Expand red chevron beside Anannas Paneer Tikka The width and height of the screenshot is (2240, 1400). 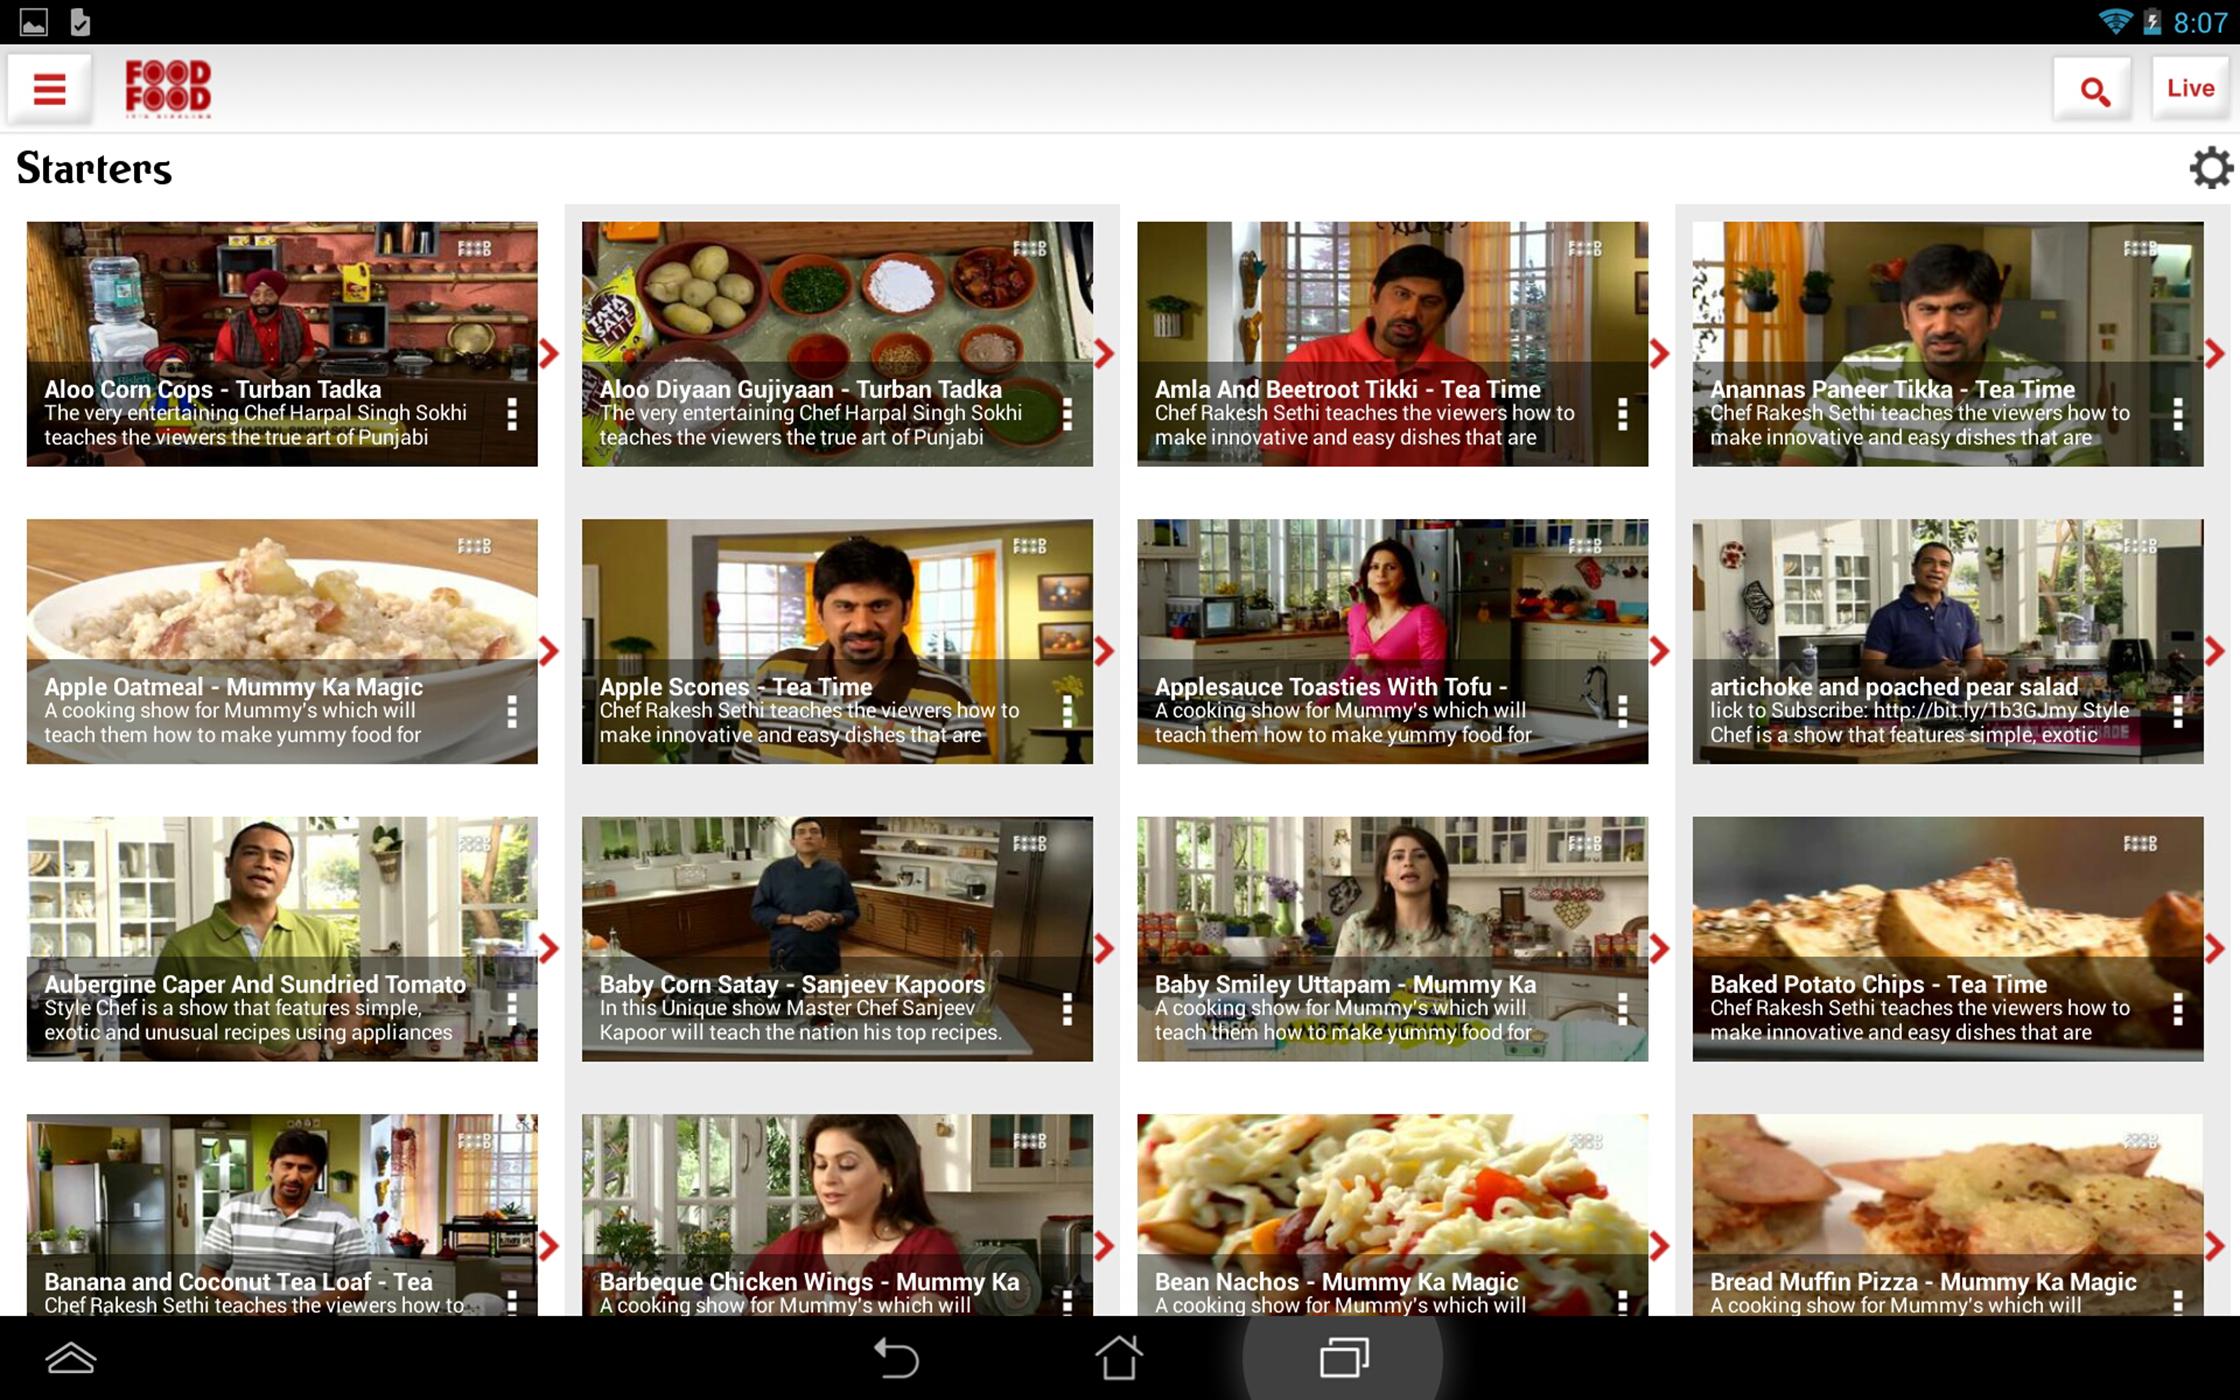2215,353
